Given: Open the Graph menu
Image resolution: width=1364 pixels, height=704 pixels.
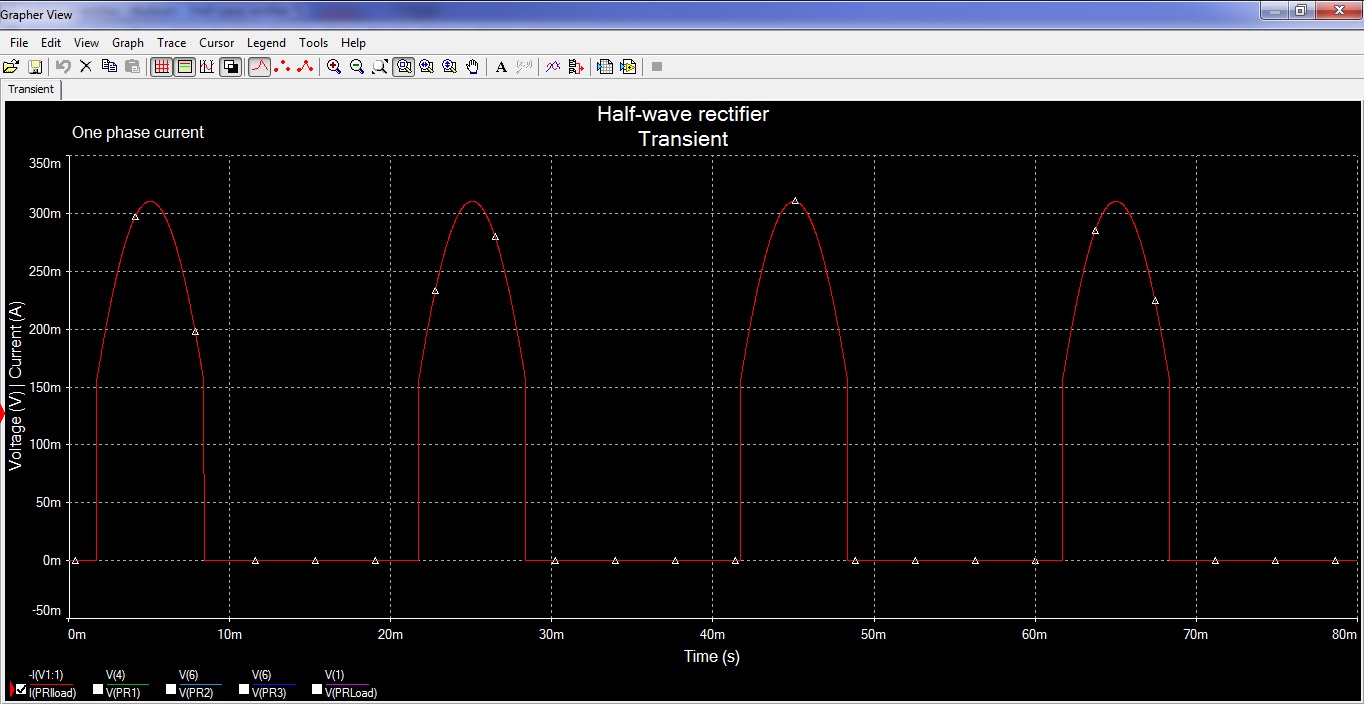Looking at the screenshot, I should [127, 42].
